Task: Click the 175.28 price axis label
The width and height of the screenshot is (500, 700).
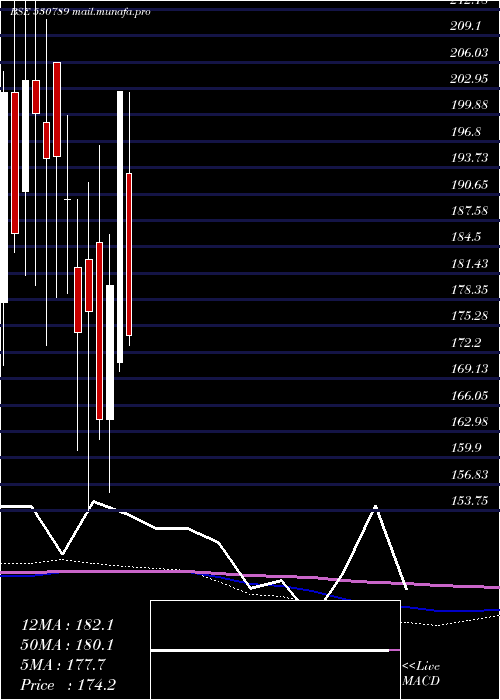Action: pyautogui.click(x=470, y=316)
